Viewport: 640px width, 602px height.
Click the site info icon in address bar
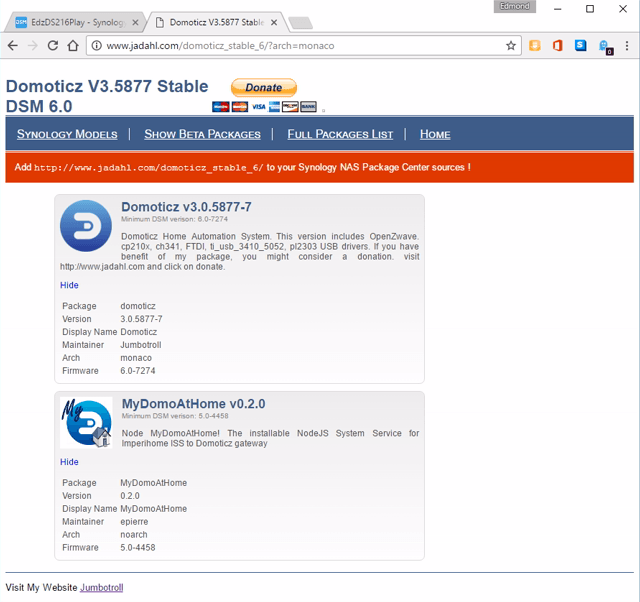[x=96, y=45]
